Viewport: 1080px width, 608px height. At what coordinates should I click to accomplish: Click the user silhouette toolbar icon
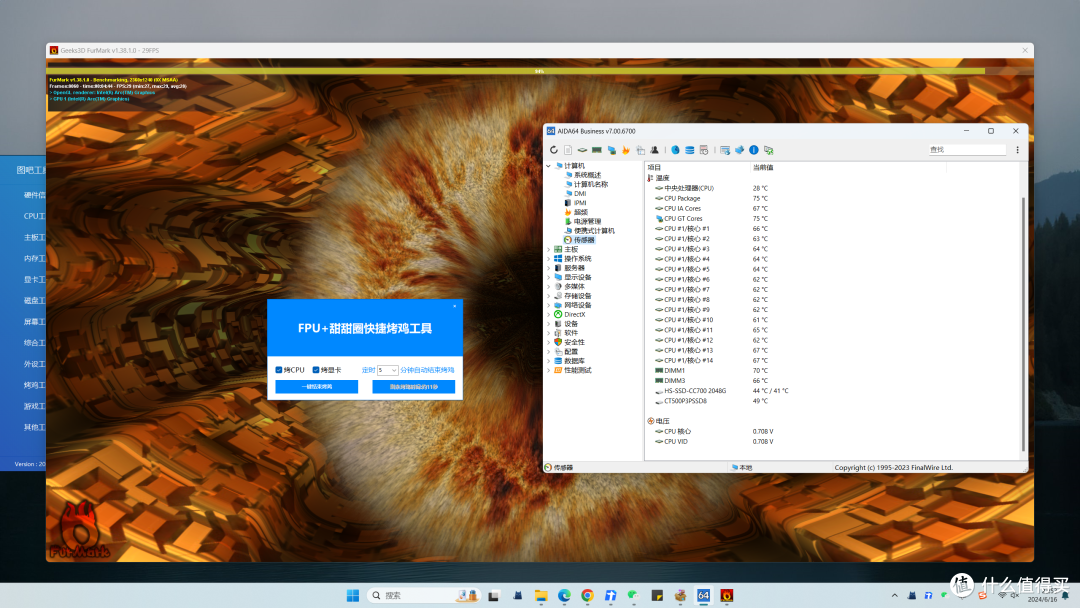(654, 150)
